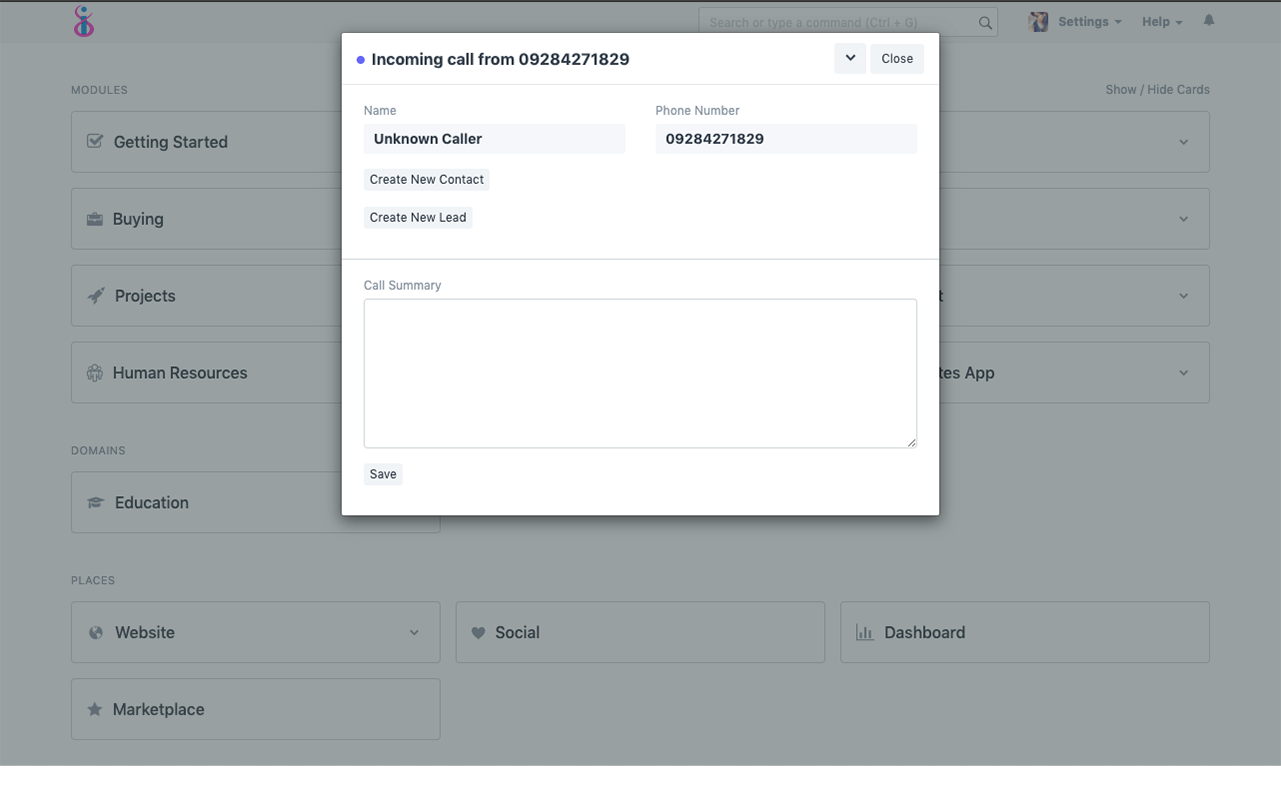Screen dimensions: 1281x800
Task: Click the search magnifying glass icon
Action: tap(984, 21)
